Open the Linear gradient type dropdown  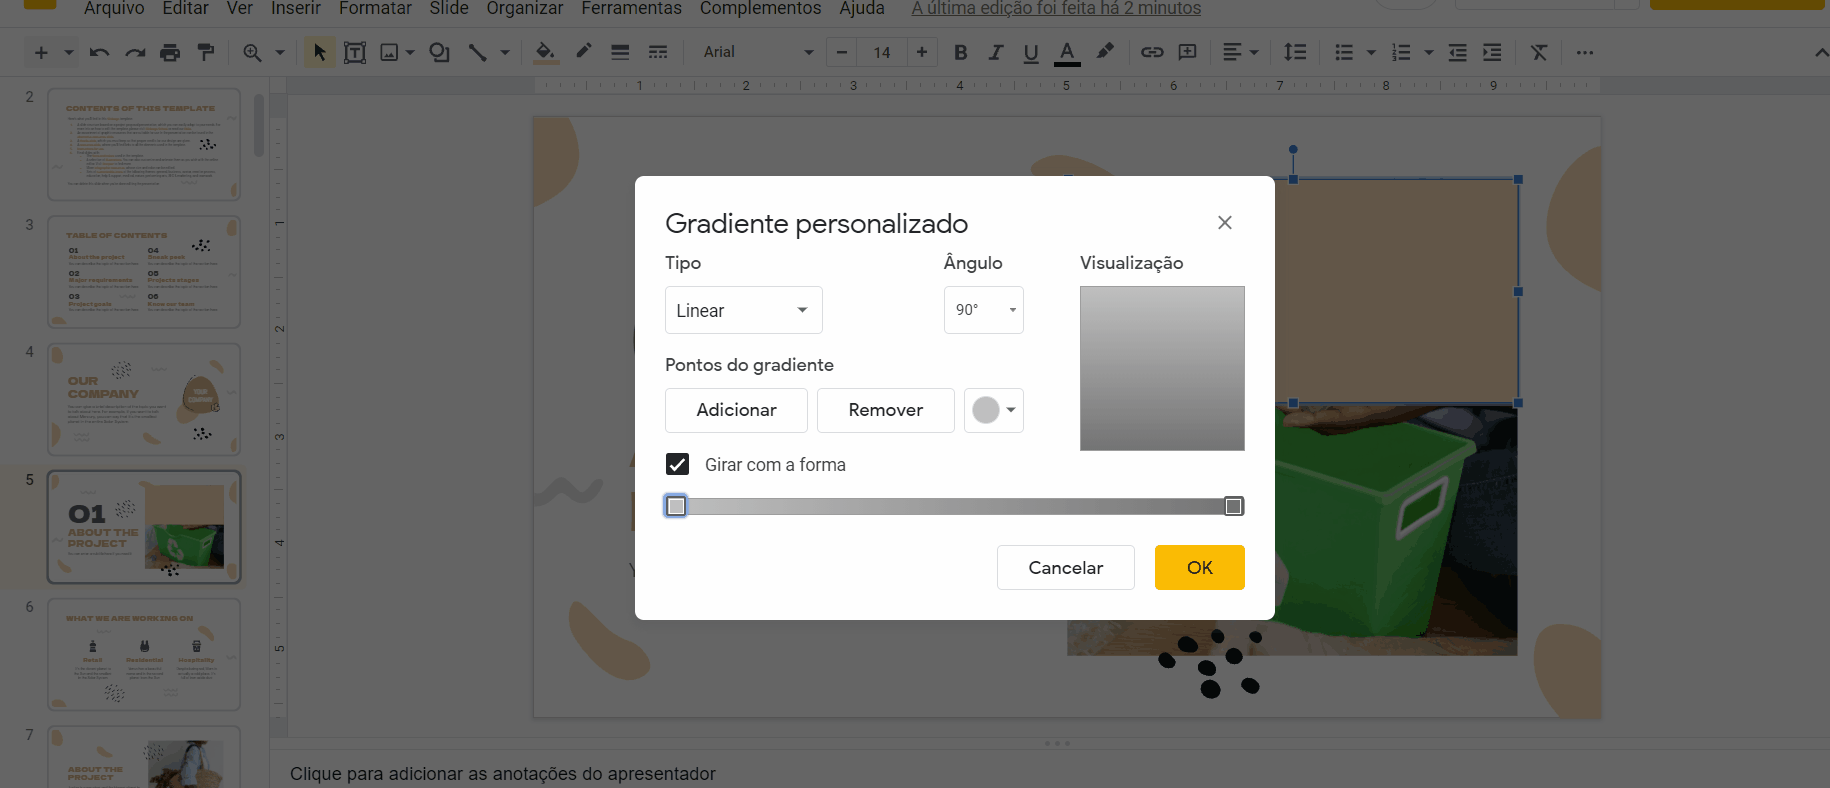(744, 310)
